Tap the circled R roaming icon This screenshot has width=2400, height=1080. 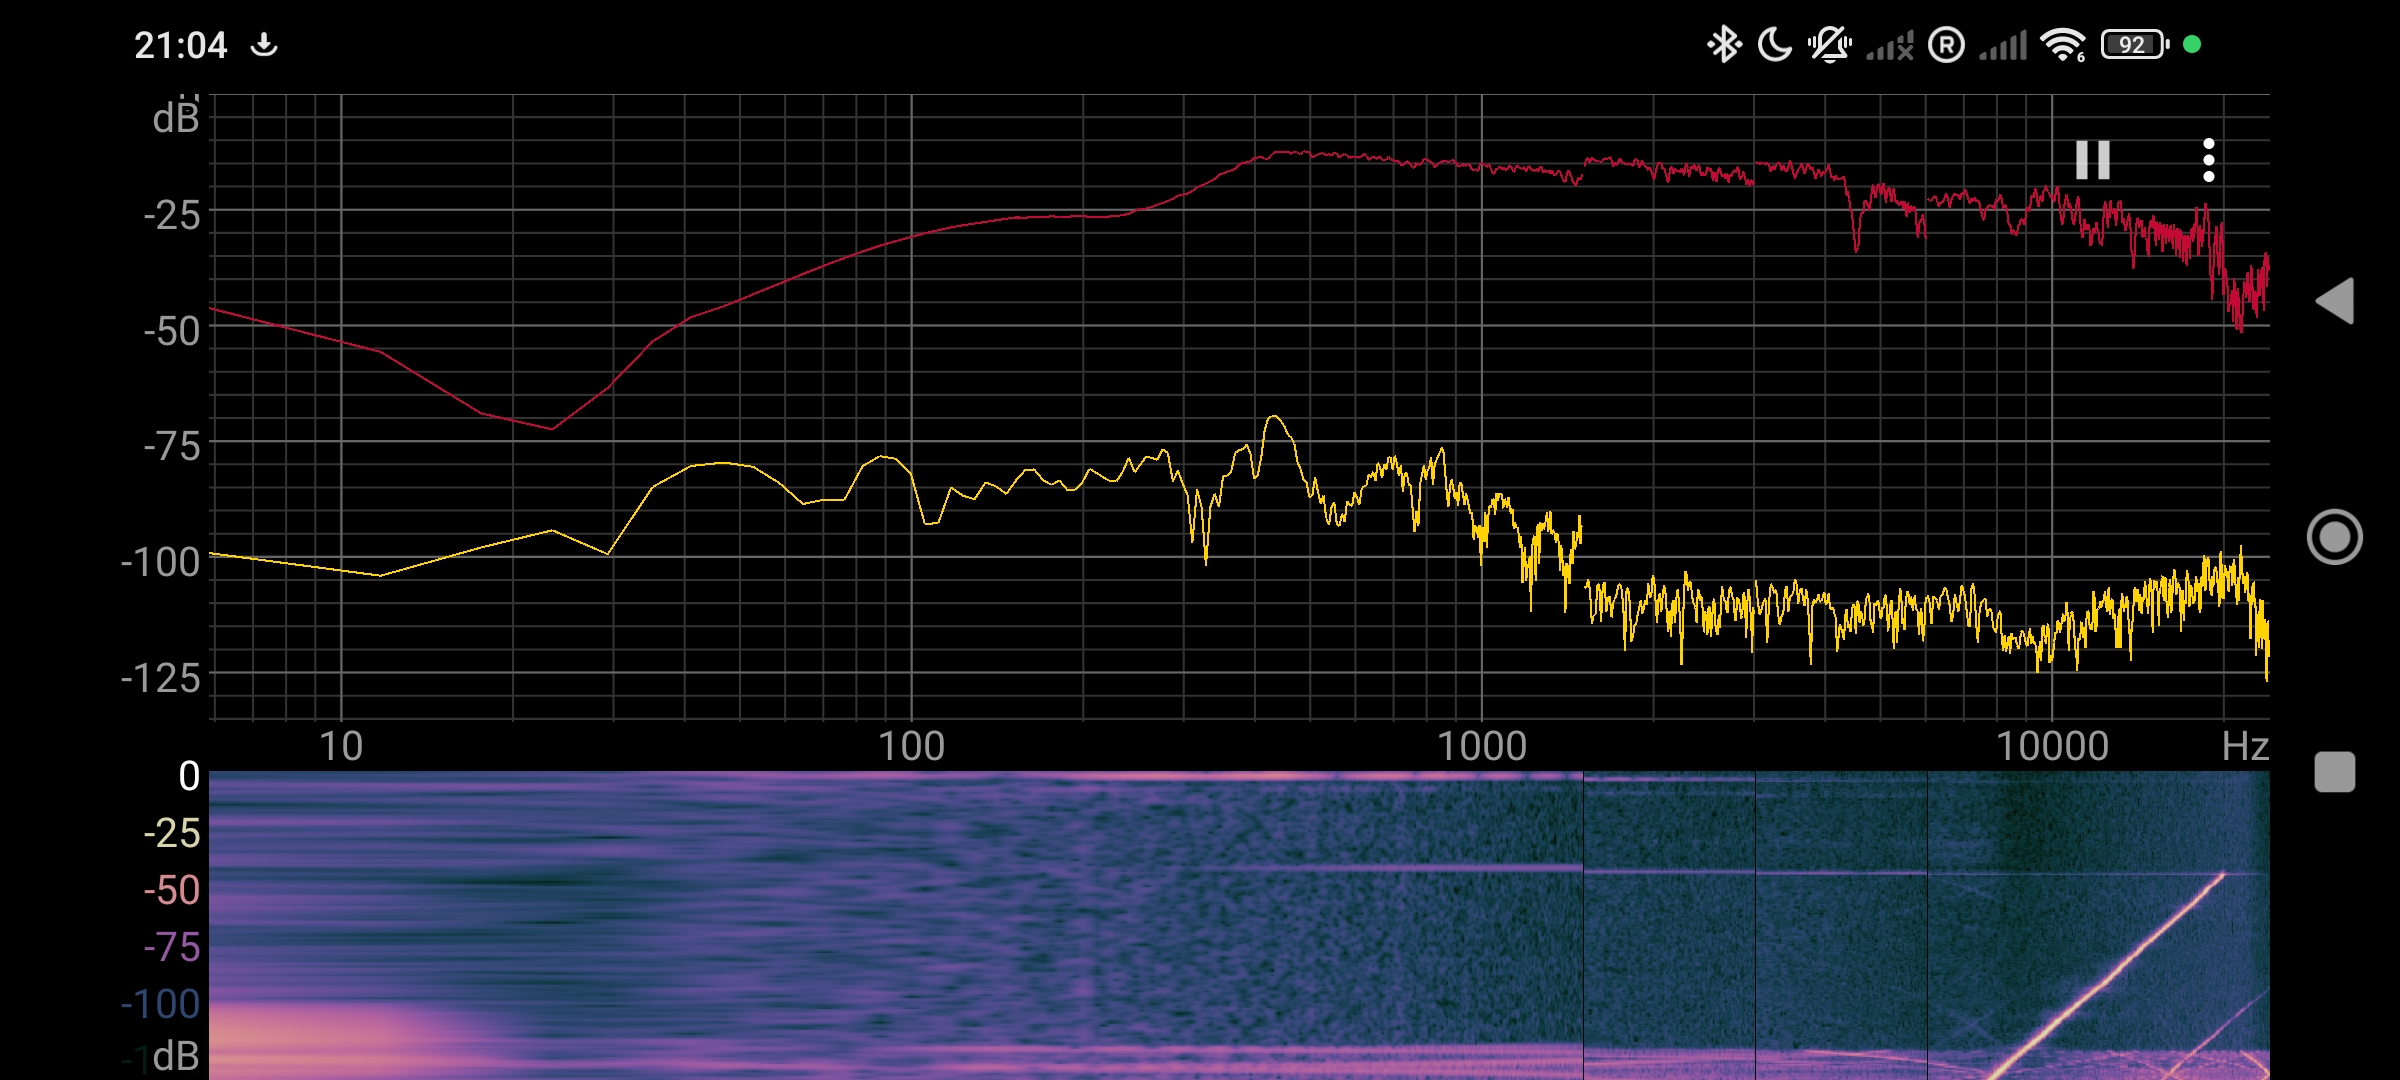pos(1946,45)
